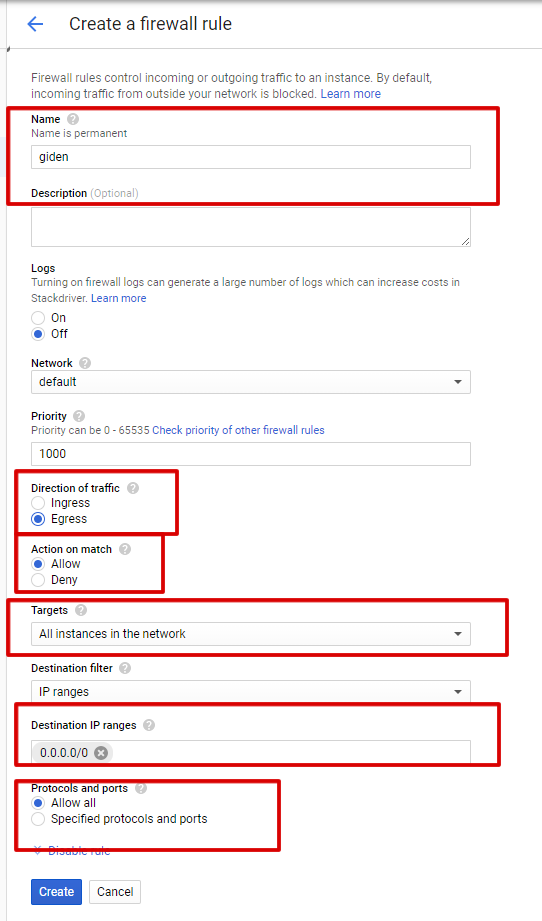Open Check priority of other firewall rules
This screenshot has height=921, width=542.
(x=238, y=430)
